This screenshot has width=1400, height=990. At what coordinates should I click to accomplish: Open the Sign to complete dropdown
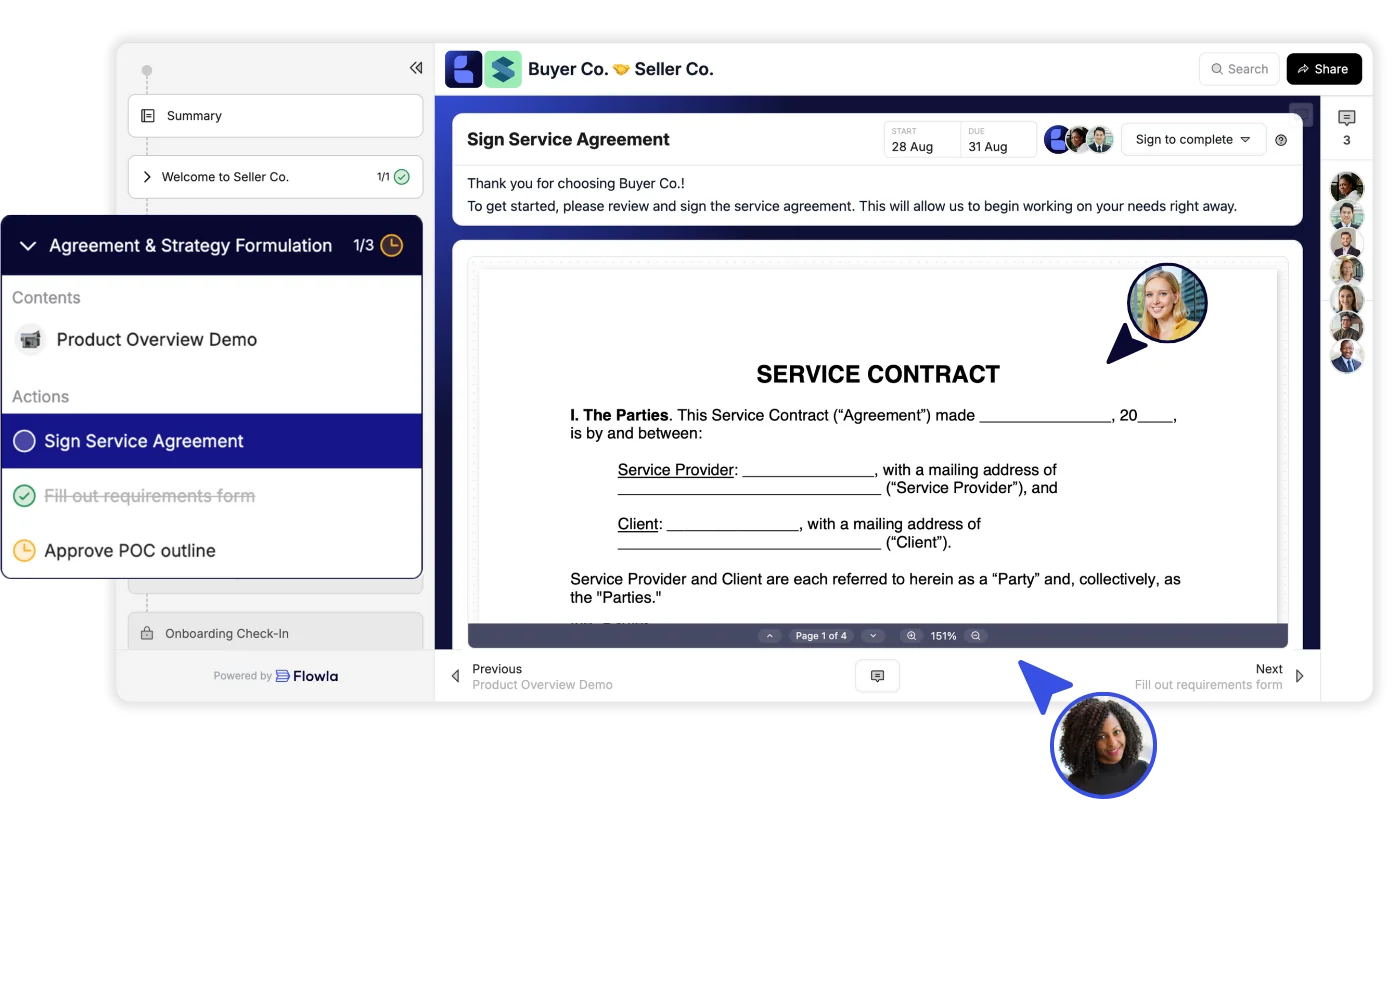point(1193,140)
